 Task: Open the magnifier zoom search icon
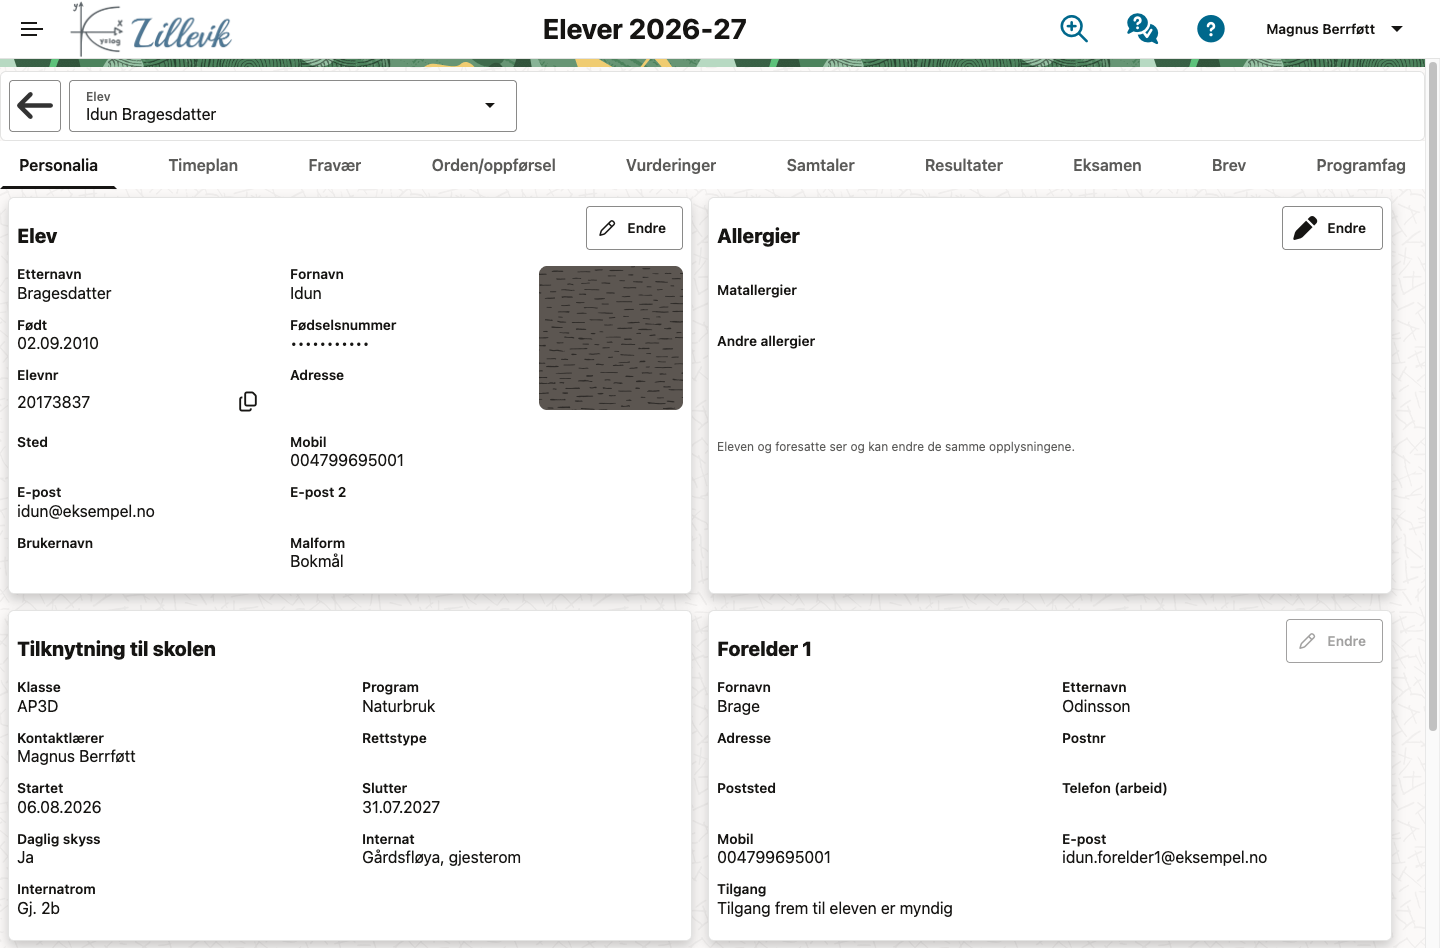click(x=1074, y=29)
